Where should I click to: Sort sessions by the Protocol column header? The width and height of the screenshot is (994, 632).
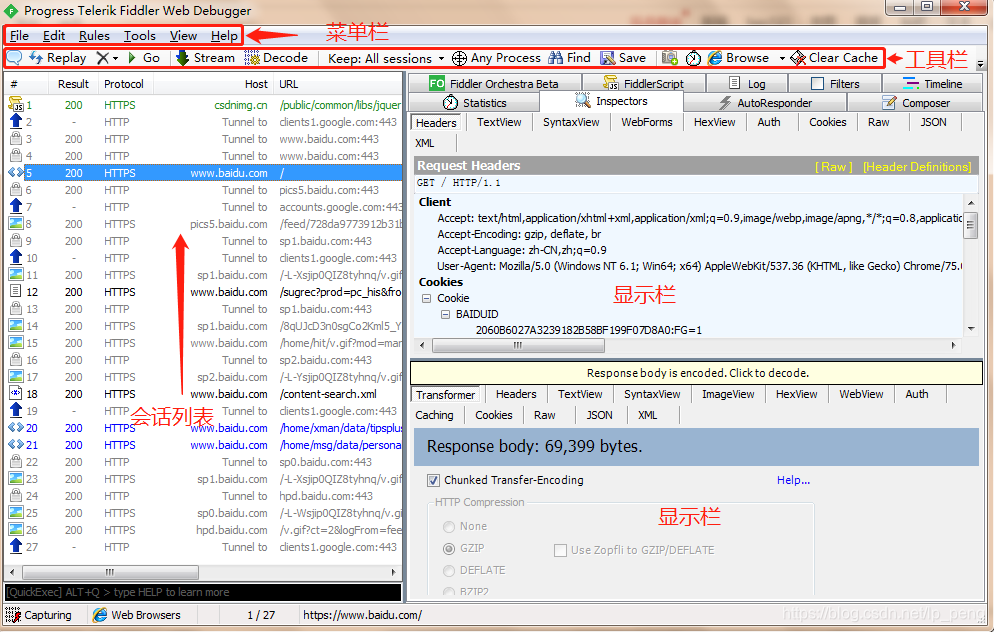[124, 84]
